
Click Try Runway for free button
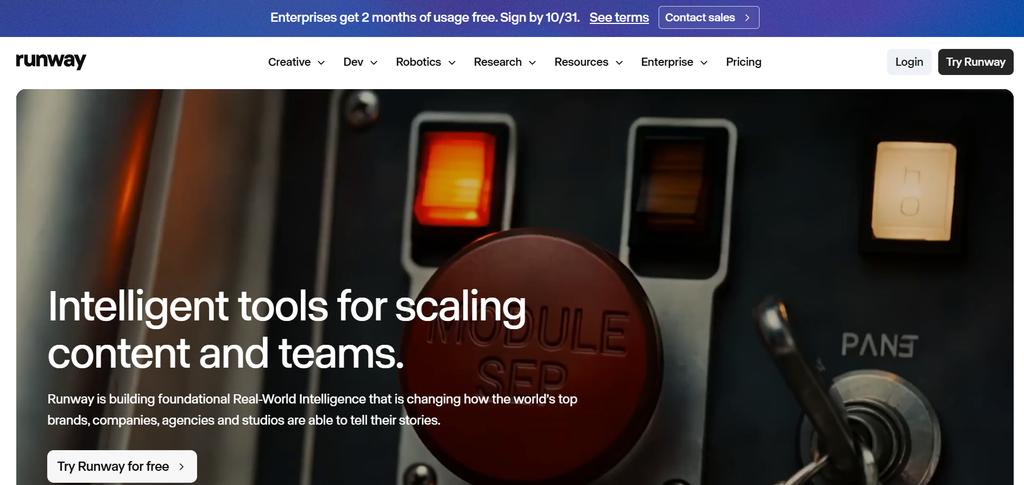(122, 466)
